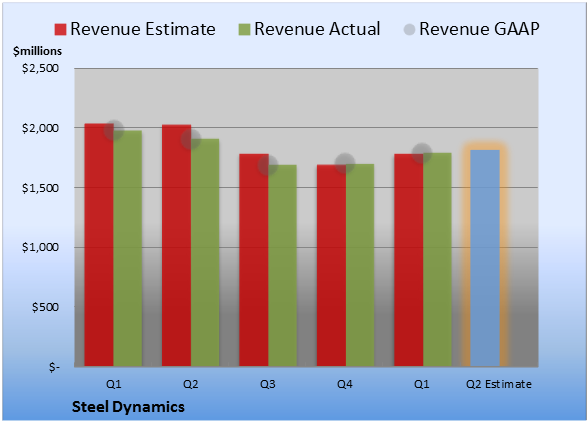Image resolution: width=588 pixels, height=422 pixels.
Task: Click the green Revenue Actual legend swatch
Action: click(244, 29)
